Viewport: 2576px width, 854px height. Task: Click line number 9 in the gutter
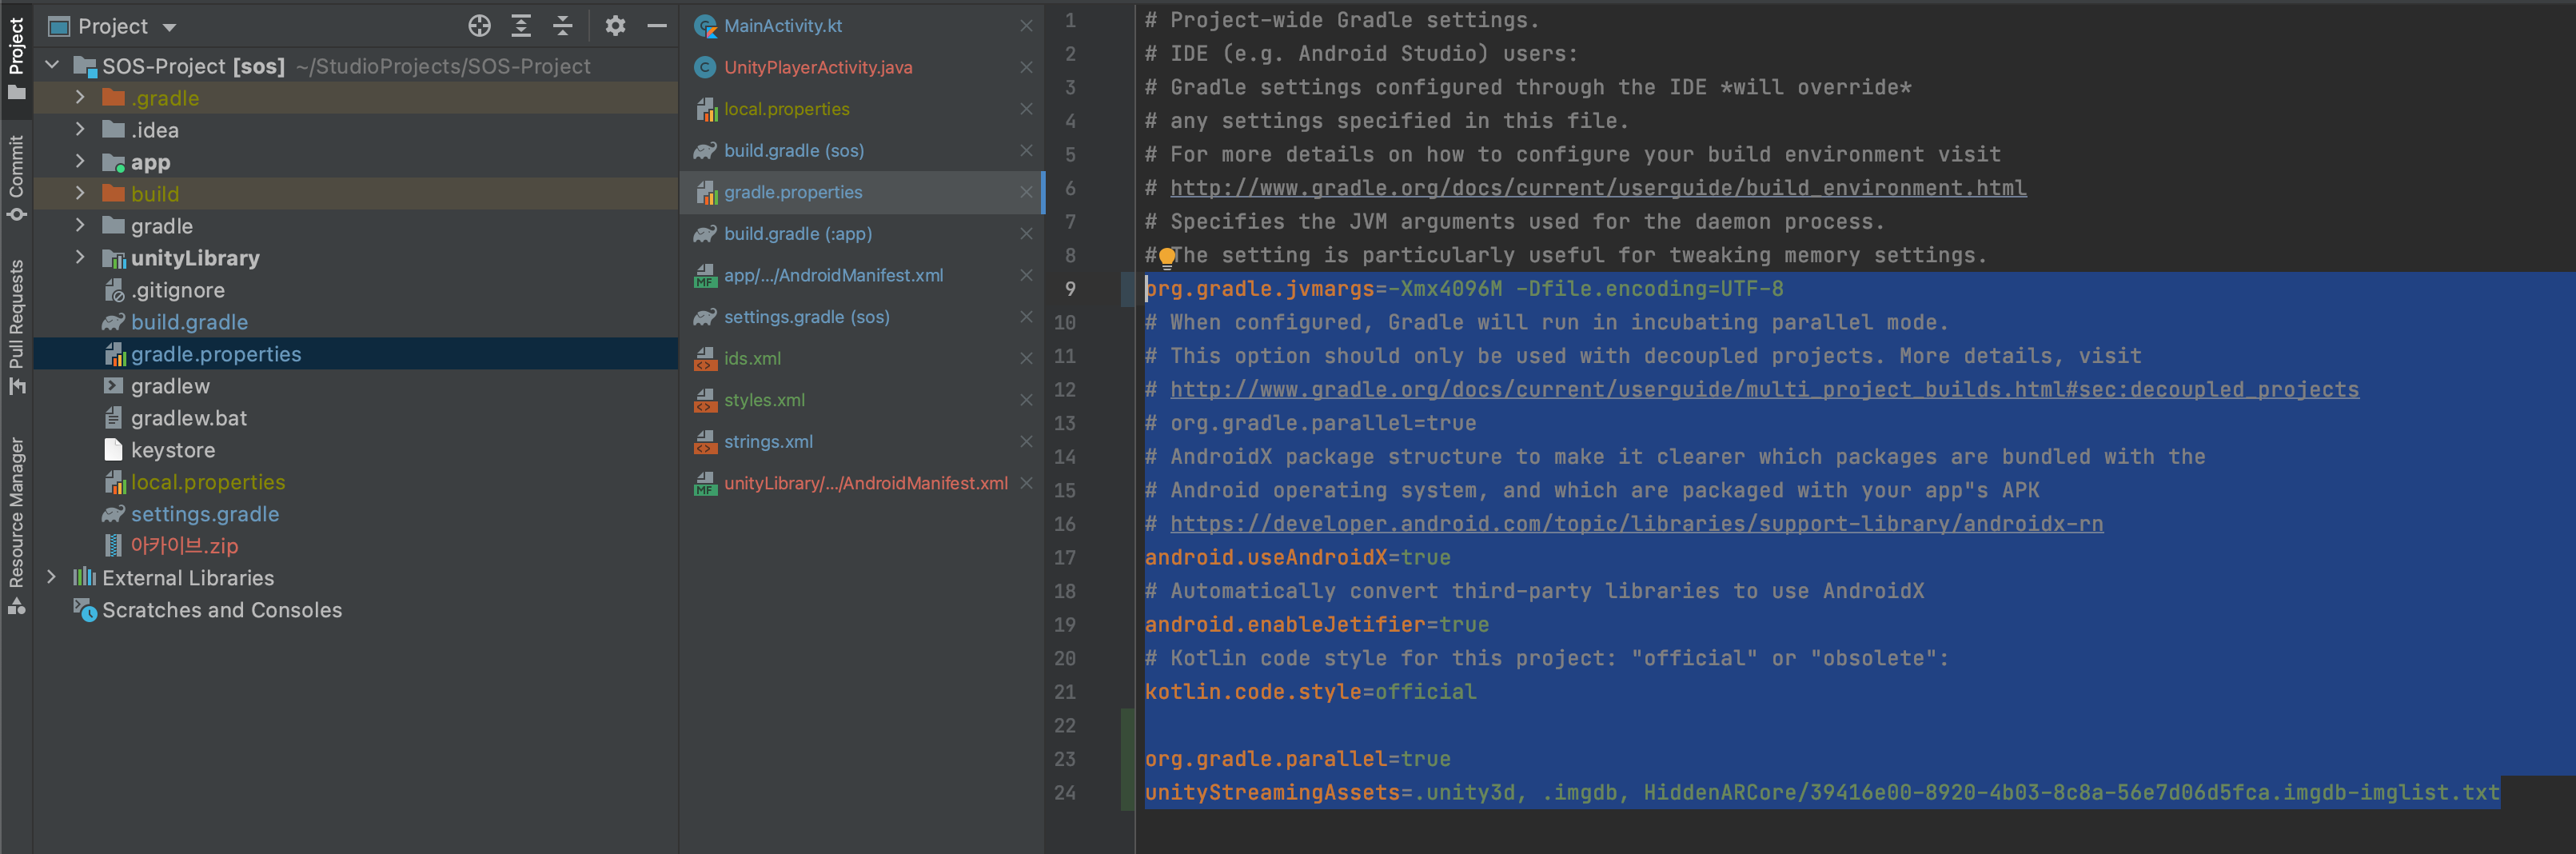tap(1070, 289)
